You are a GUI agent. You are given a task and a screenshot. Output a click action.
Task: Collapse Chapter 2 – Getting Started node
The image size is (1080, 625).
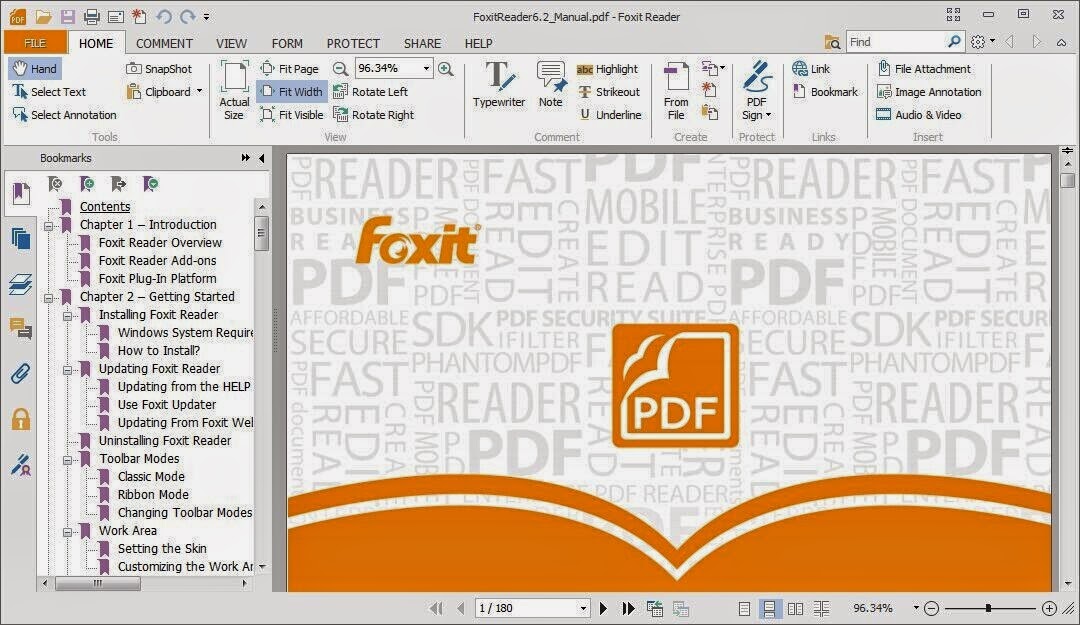48,298
